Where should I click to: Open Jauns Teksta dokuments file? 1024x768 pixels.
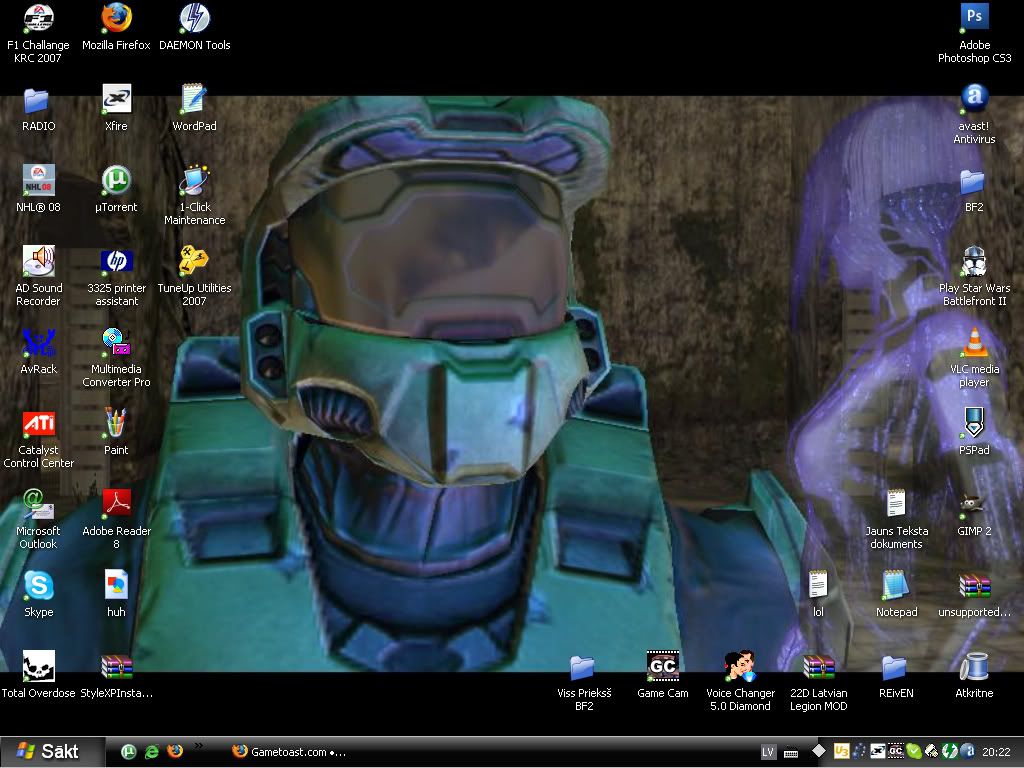(x=896, y=519)
